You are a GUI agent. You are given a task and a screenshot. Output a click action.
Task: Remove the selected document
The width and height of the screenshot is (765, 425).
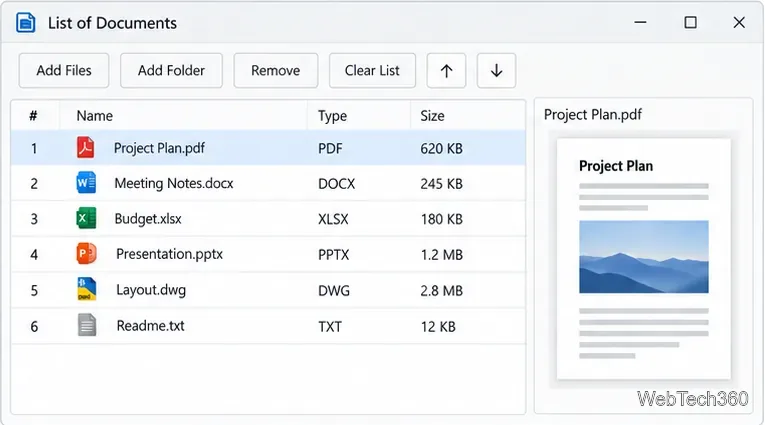pos(276,71)
